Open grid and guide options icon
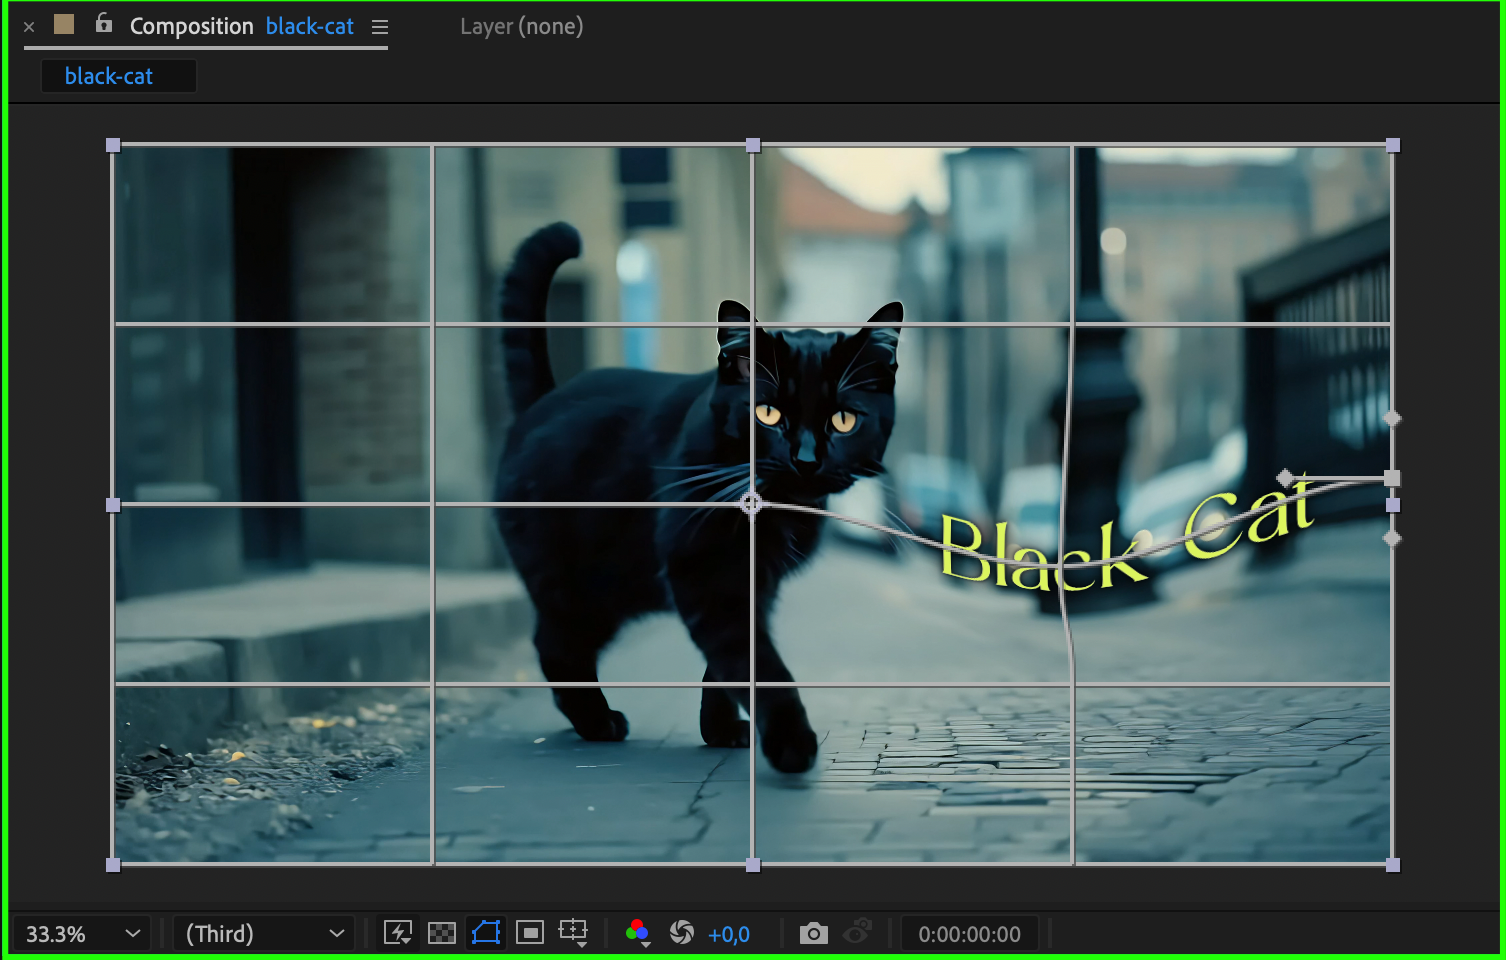 pyautogui.click(x=574, y=933)
